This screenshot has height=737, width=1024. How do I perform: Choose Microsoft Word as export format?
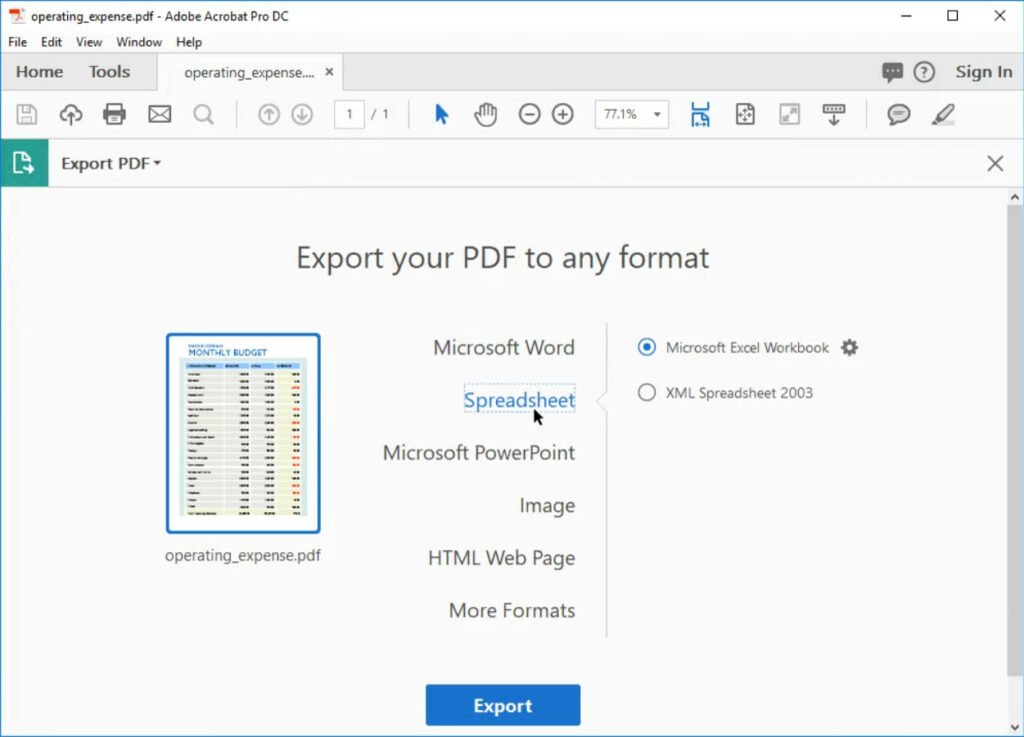point(503,347)
